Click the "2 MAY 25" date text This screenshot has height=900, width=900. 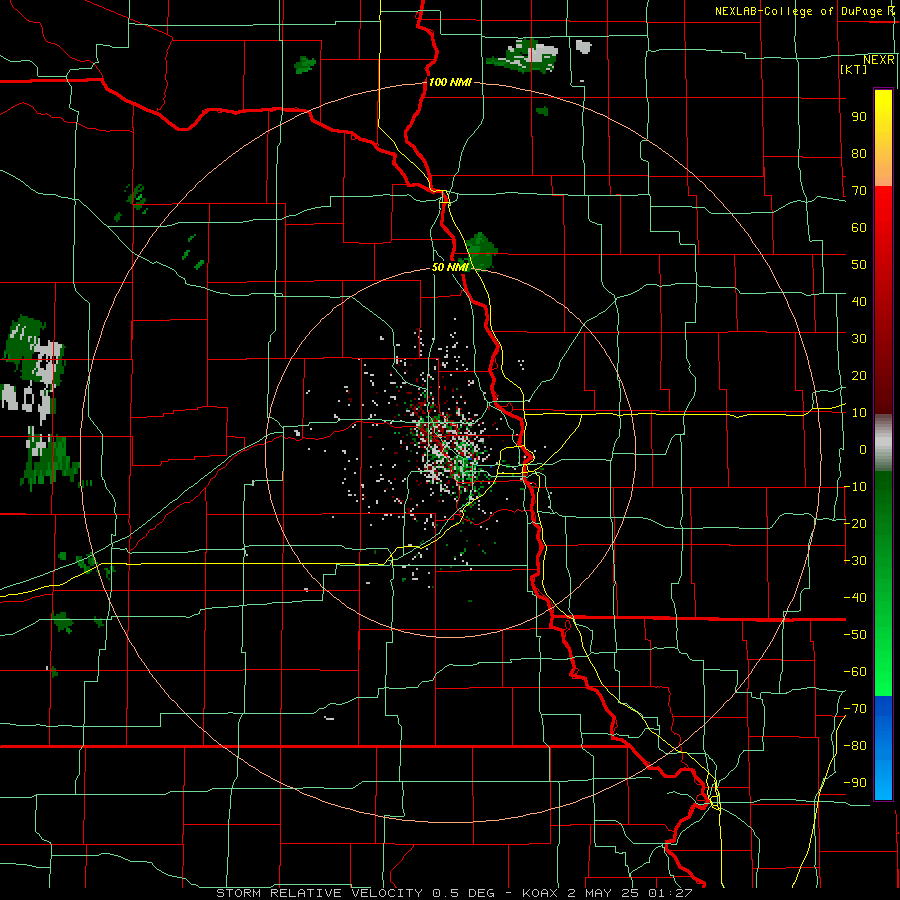(604, 893)
